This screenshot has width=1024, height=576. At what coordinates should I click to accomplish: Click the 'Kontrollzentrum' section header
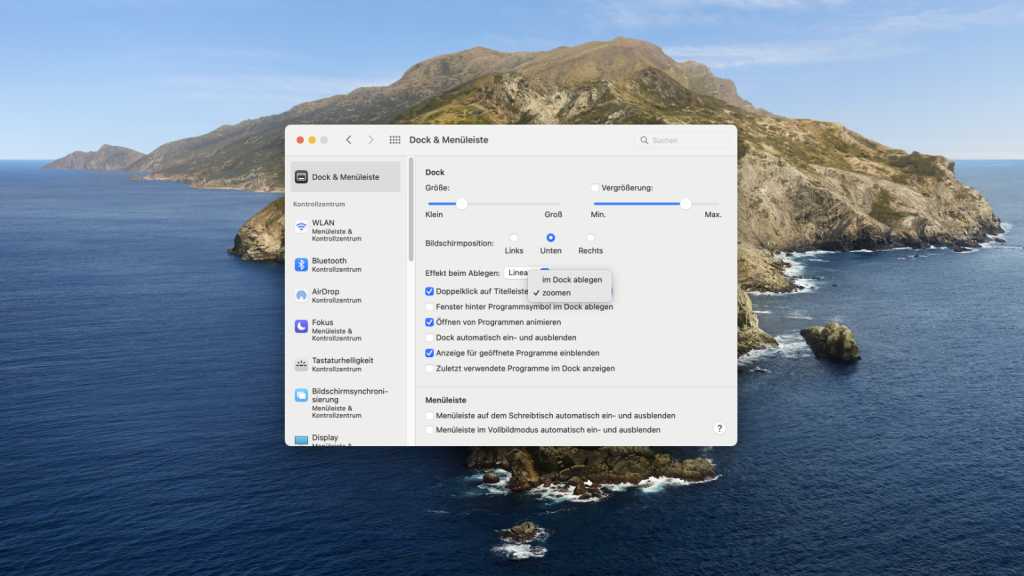click(319, 204)
